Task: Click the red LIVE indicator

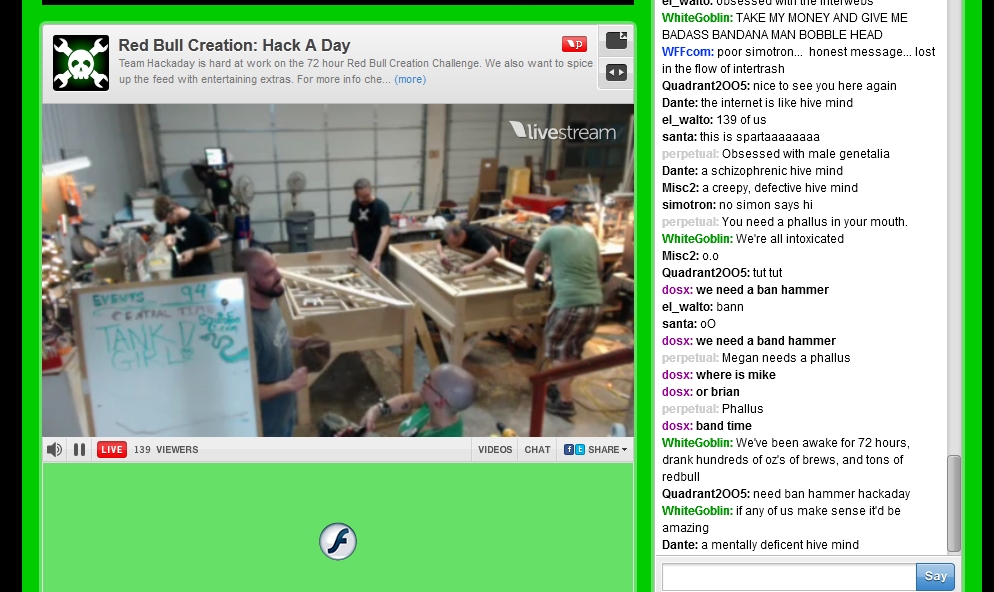Action: click(x=112, y=449)
